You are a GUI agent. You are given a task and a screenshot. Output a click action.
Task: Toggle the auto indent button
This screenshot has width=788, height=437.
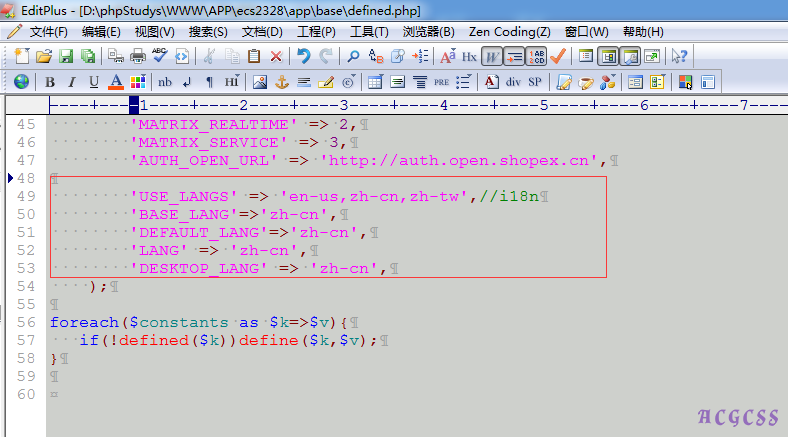point(513,56)
